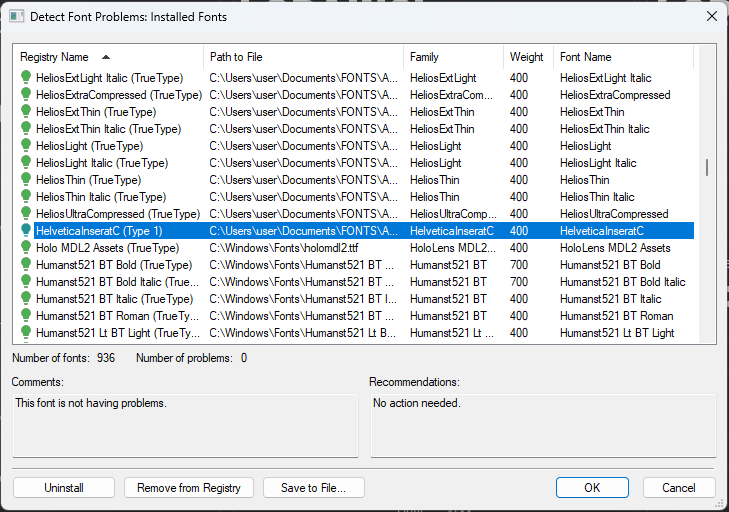Confirm with the OK button

[x=592, y=487]
